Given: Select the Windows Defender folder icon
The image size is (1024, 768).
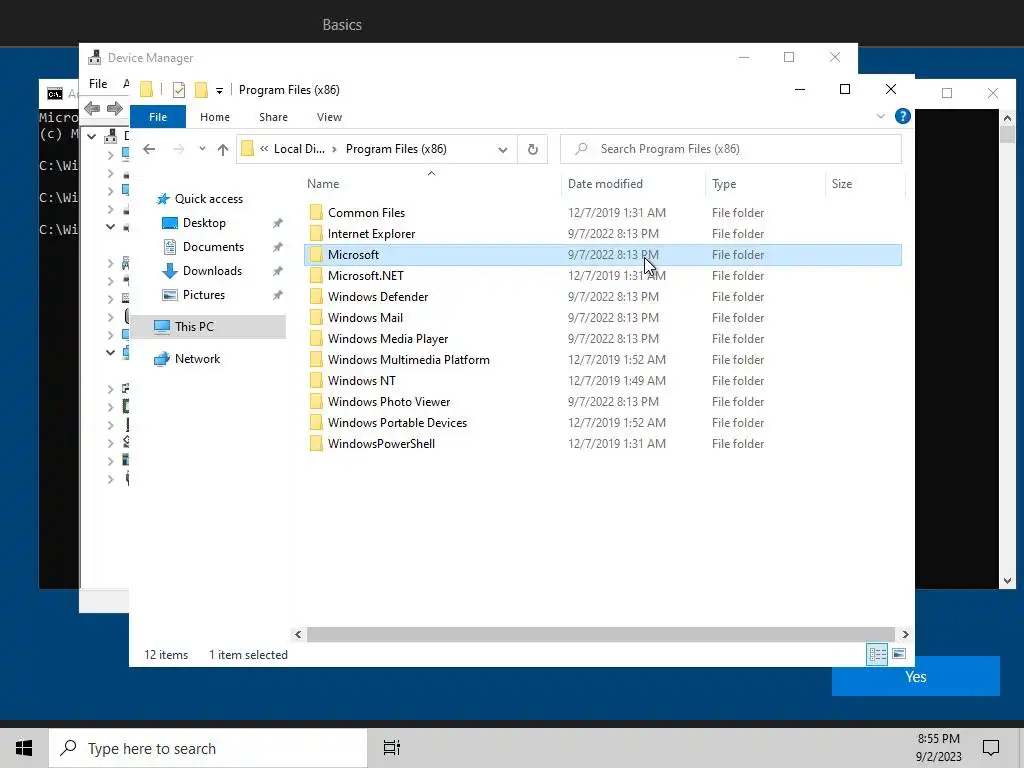Looking at the screenshot, I should point(316,296).
